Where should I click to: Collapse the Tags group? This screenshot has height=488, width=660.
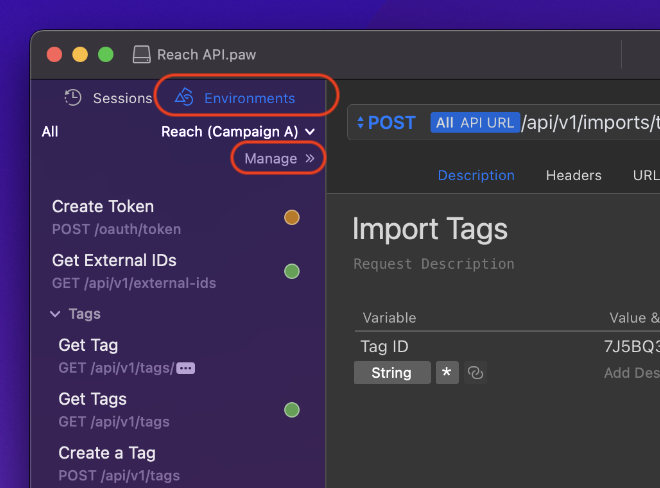click(55, 314)
